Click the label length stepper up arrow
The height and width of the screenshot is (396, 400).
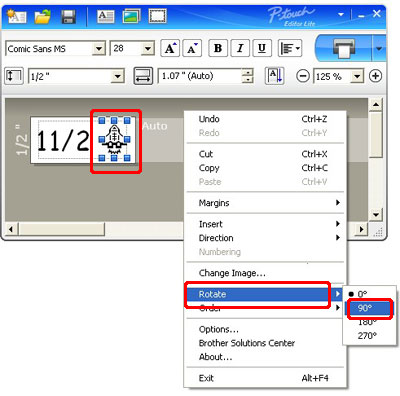(x=247, y=73)
